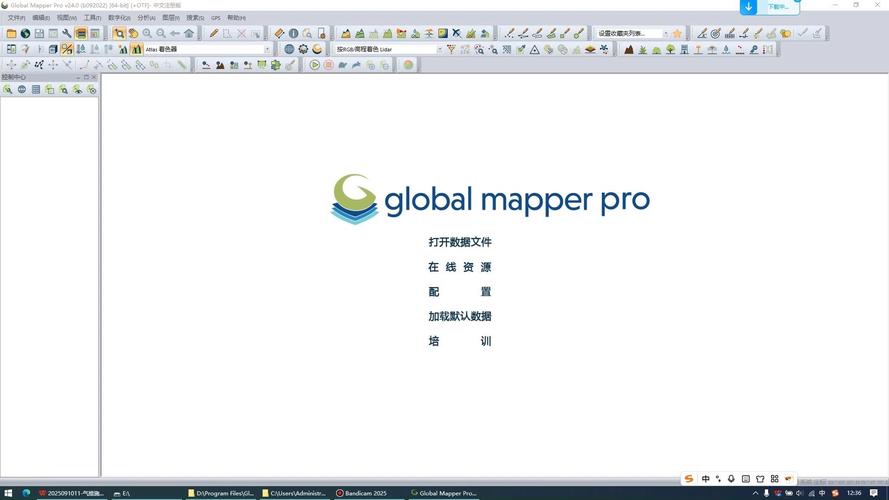The image size is (889, 500).
Task: Toggle the highlighted Control Center overlay button
Action: [81, 33]
